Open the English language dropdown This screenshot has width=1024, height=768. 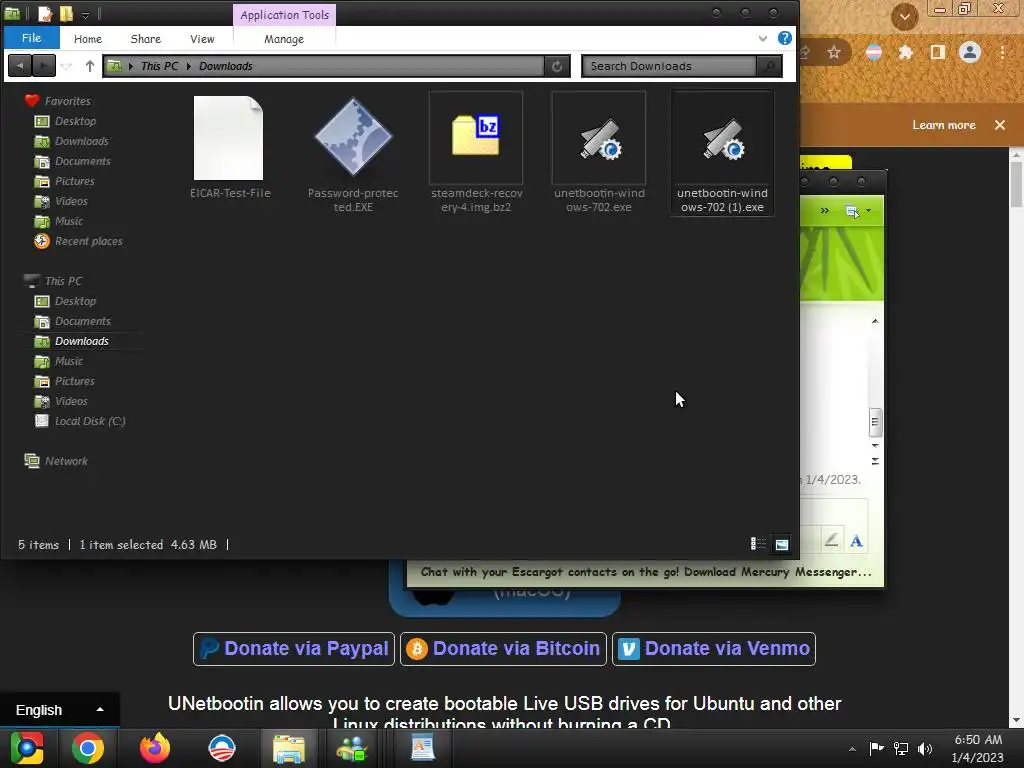59,710
